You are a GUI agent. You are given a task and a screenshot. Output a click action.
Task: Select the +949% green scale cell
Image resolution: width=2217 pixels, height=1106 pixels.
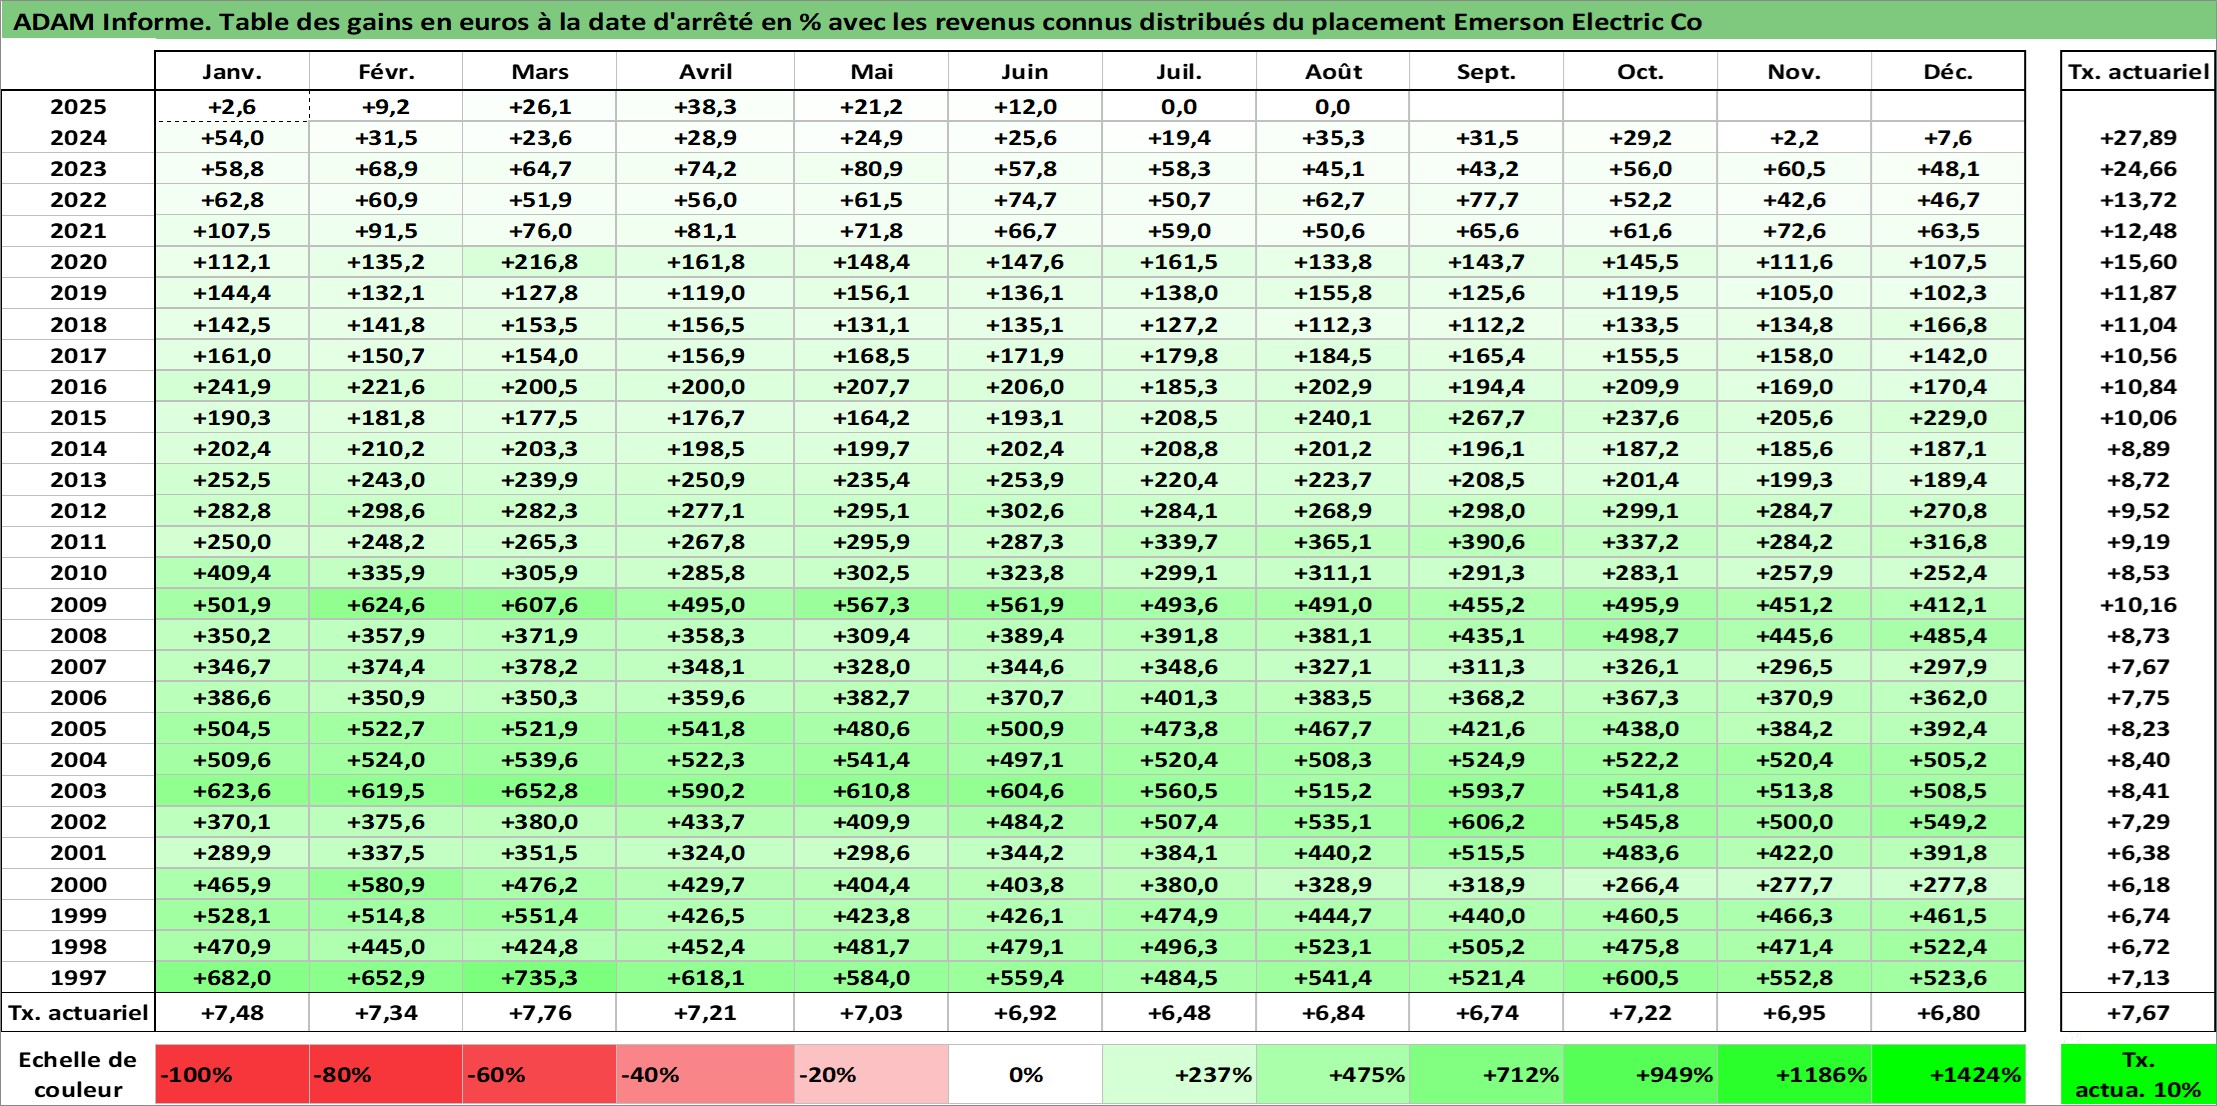1640,1075
